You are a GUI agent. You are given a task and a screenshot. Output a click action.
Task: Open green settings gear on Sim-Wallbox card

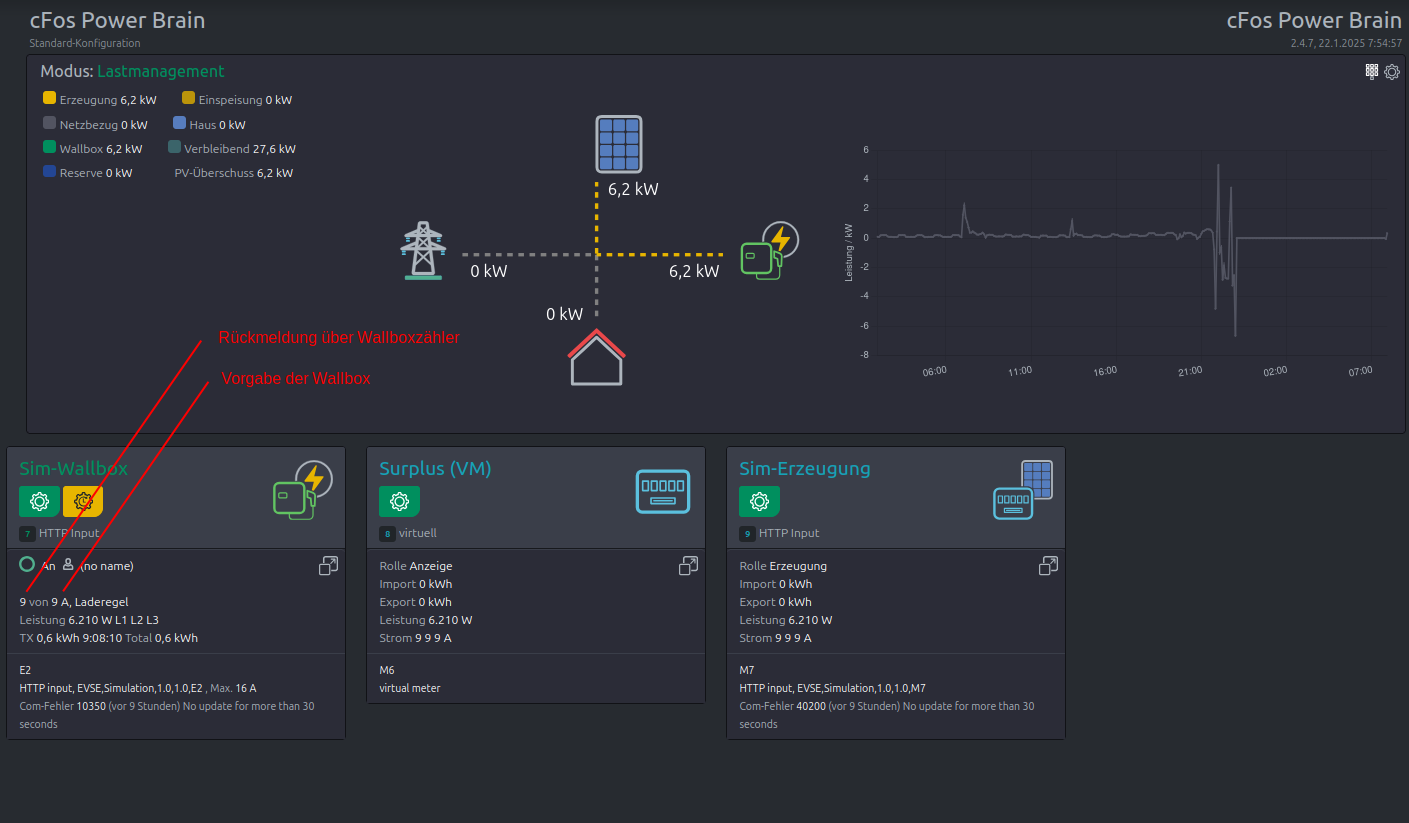[x=40, y=501]
